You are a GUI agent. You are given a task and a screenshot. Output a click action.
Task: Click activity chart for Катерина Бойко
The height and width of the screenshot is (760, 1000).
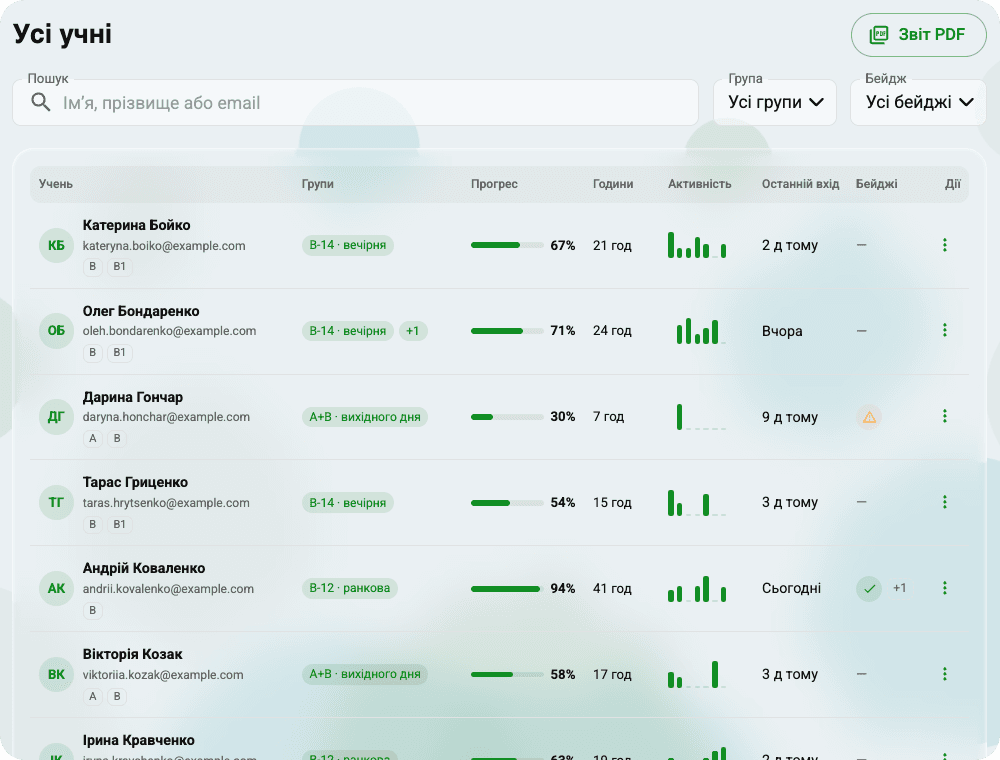[697, 245]
